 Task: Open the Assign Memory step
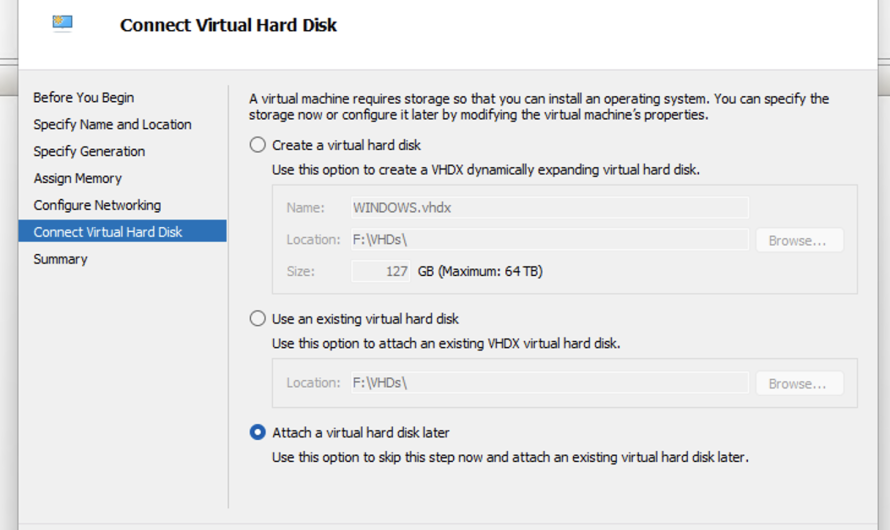click(x=77, y=178)
